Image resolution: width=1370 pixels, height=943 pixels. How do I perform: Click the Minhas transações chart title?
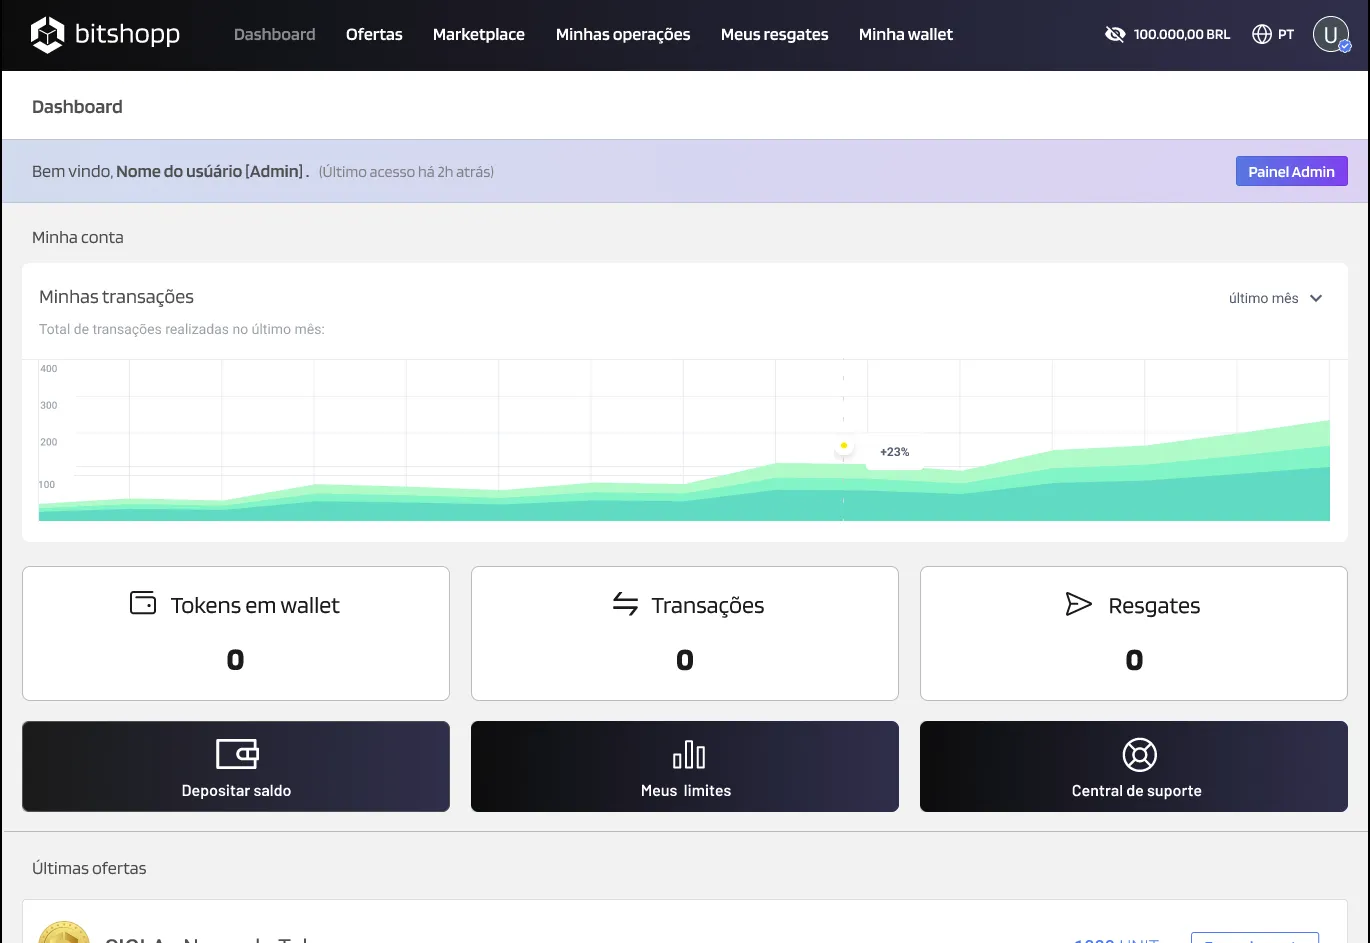click(x=116, y=297)
